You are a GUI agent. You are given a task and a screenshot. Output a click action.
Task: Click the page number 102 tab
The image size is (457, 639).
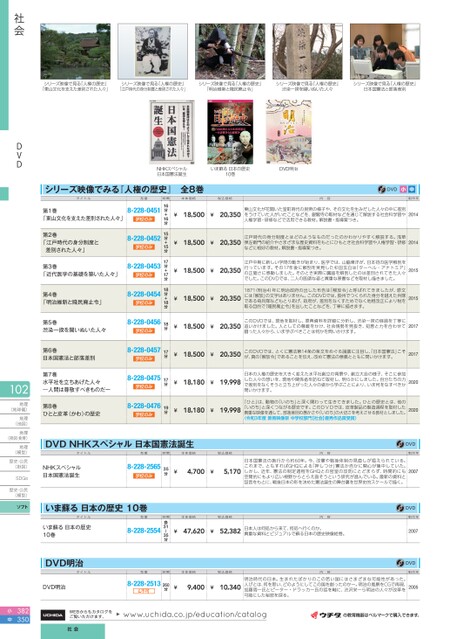15,389
